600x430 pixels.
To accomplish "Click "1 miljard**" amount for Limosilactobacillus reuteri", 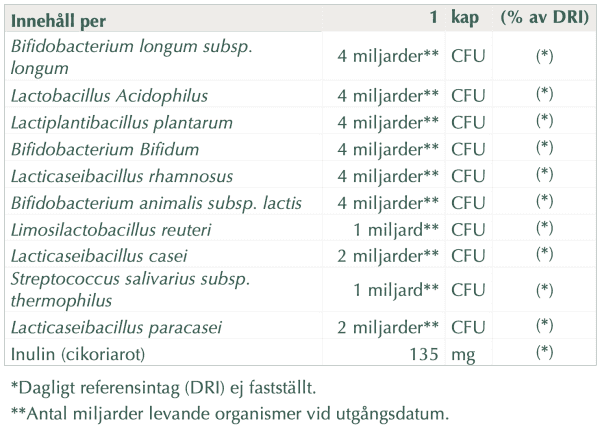I will coord(397,230).
